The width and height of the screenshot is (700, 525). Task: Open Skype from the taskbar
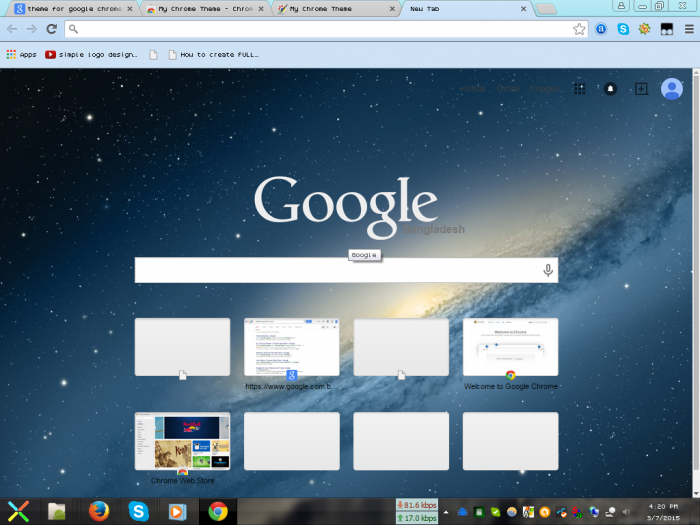(x=138, y=512)
